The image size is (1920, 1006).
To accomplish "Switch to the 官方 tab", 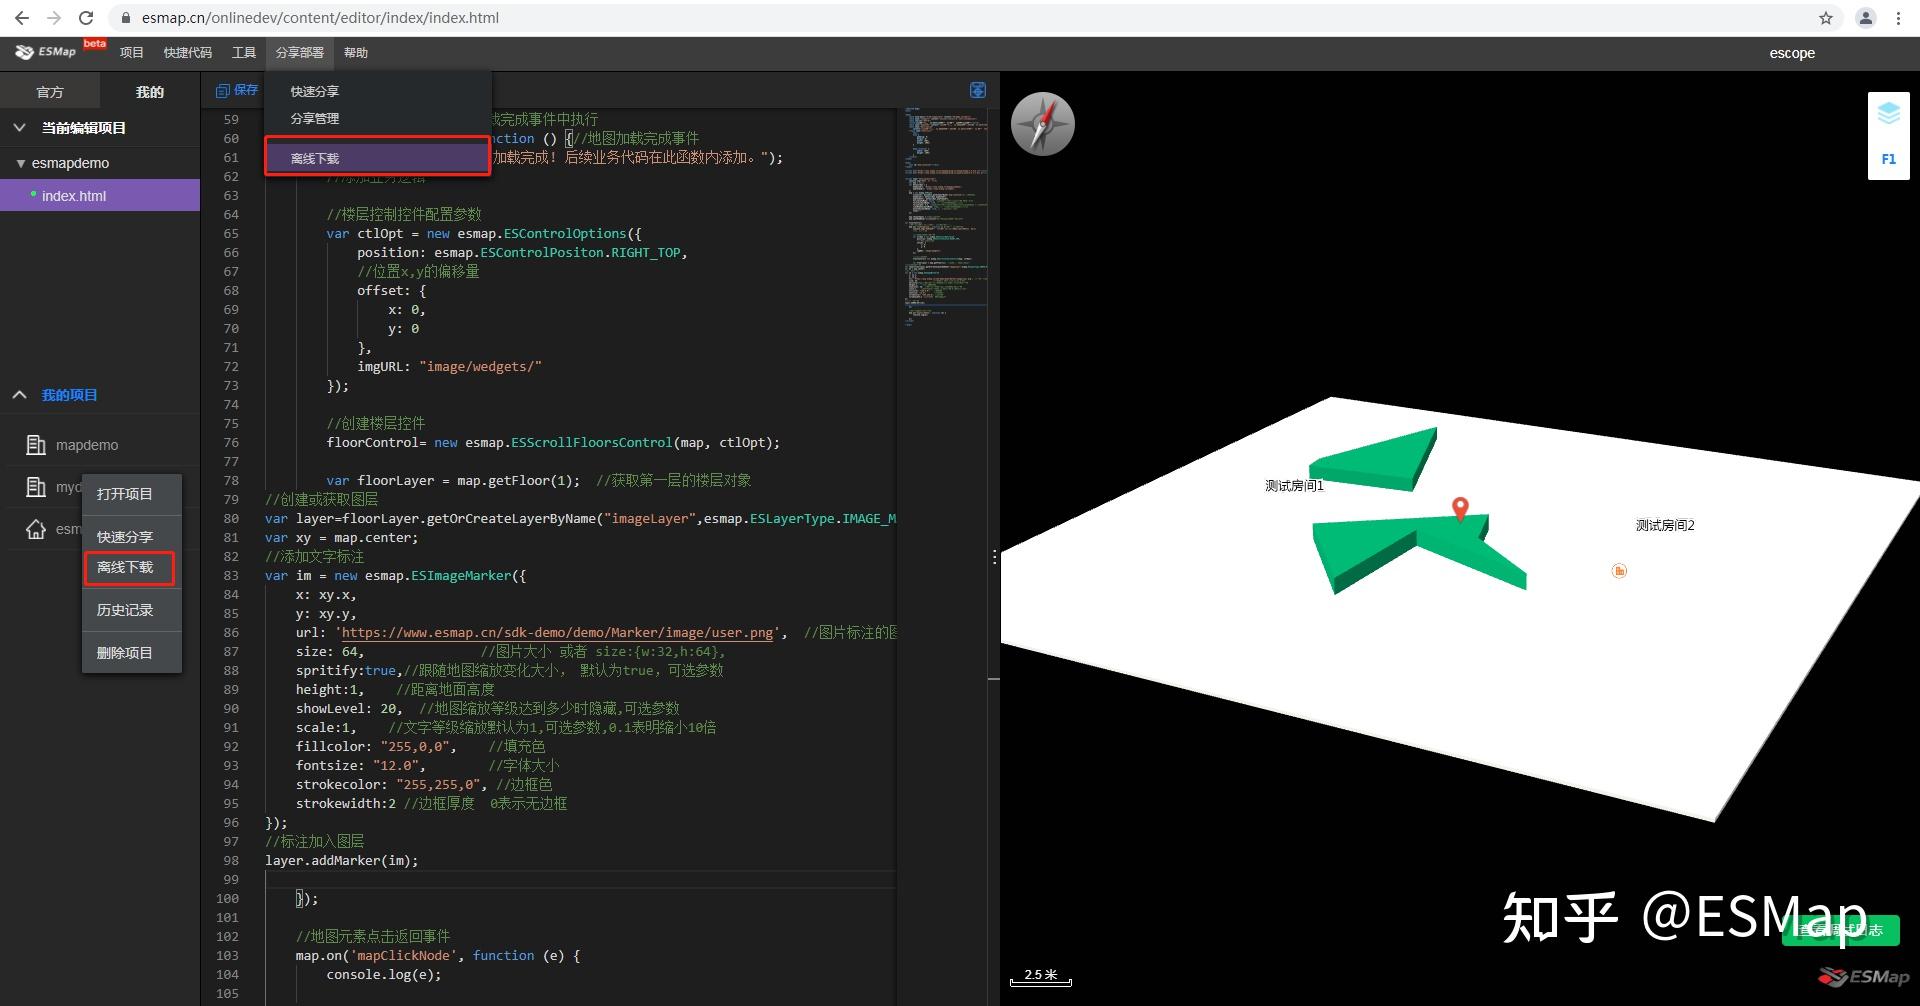I will coord(50,92).
